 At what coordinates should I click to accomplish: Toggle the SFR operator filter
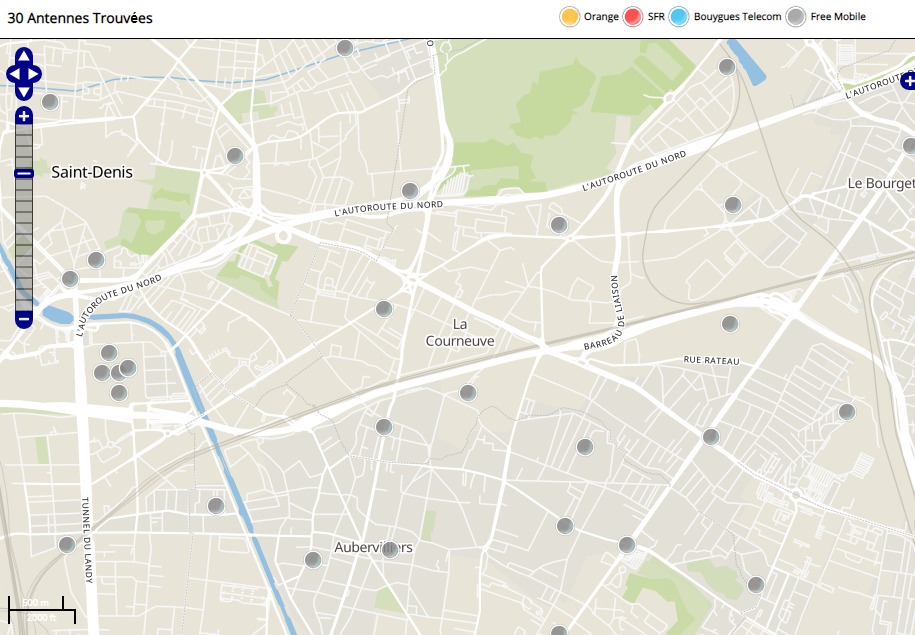coord(632,17)
